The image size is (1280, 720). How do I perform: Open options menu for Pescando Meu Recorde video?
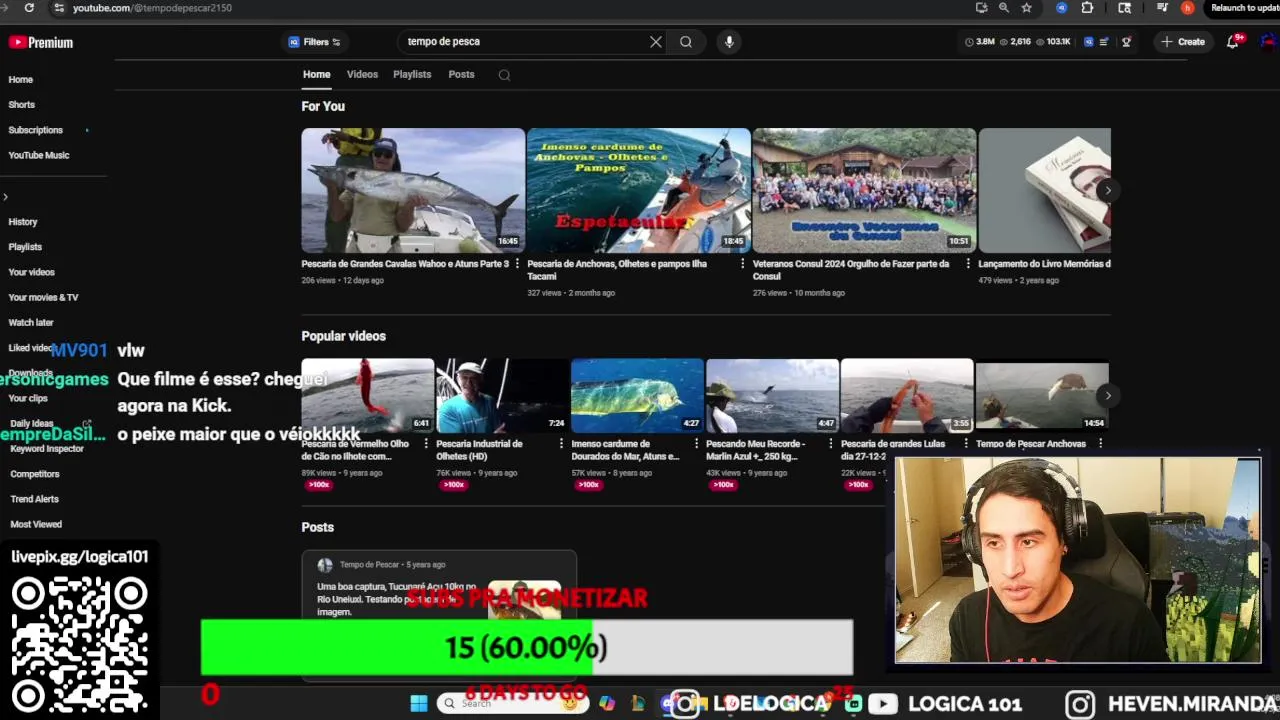click(831, 444)
